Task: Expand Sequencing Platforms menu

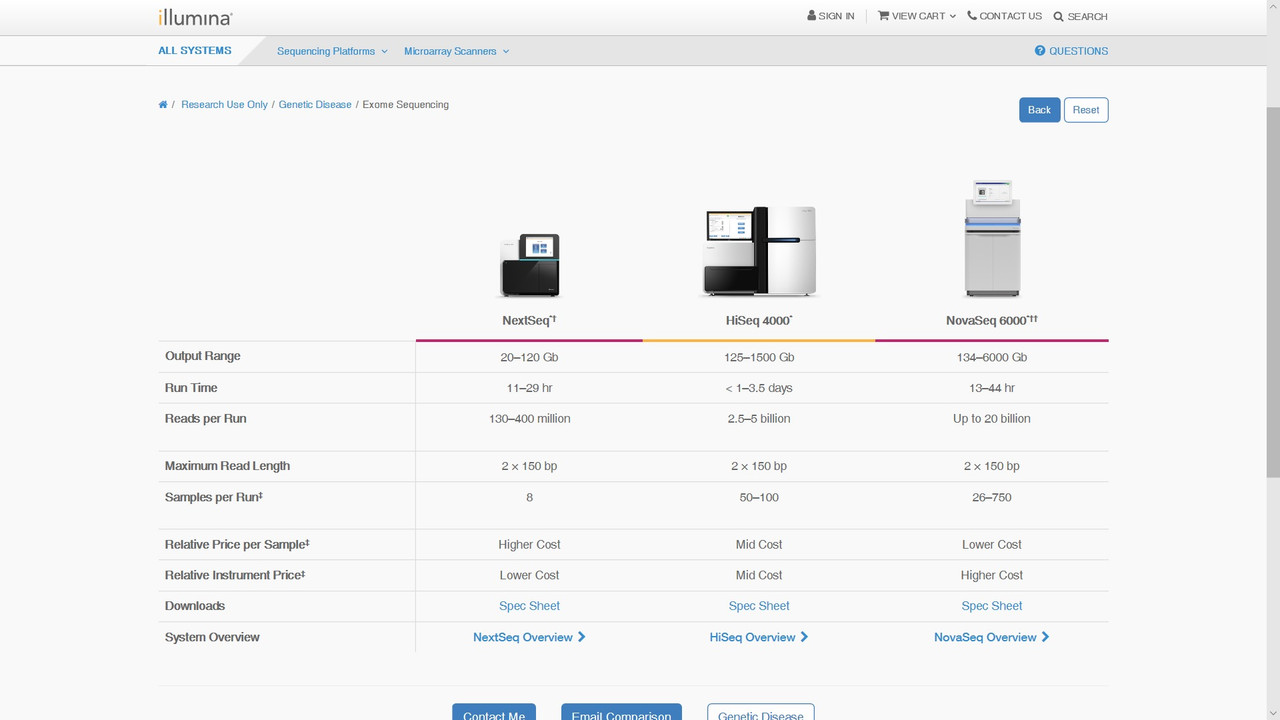Action: click(332, 51)
